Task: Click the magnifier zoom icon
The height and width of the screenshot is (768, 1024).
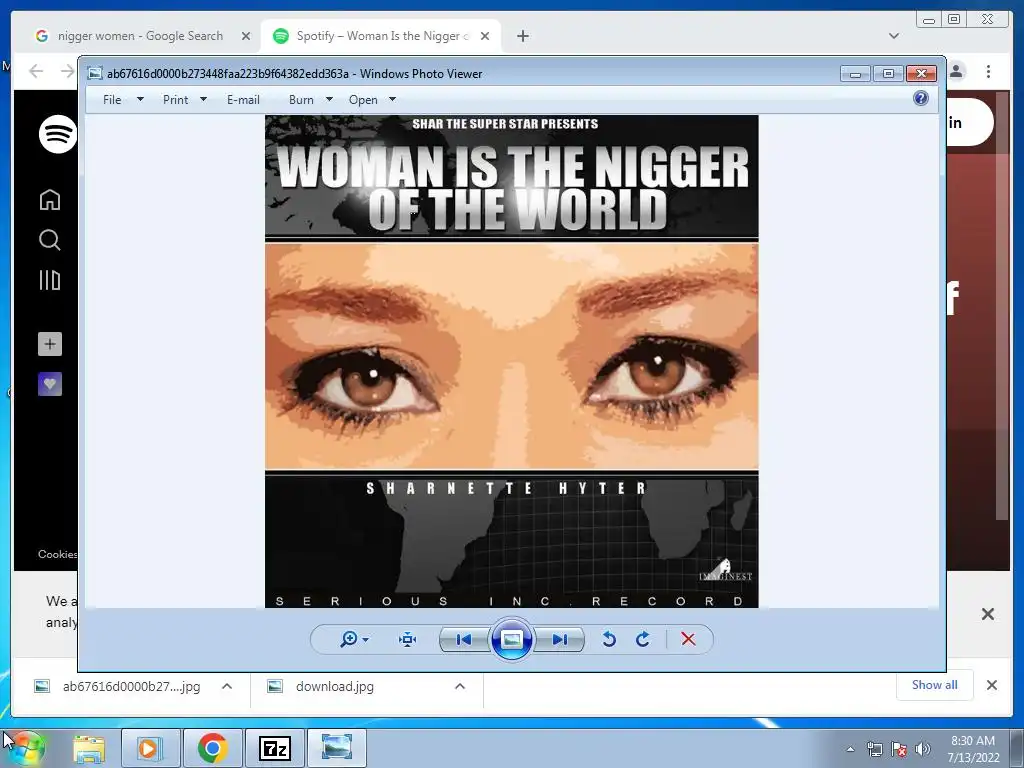Action: click(x=349, y=639)
